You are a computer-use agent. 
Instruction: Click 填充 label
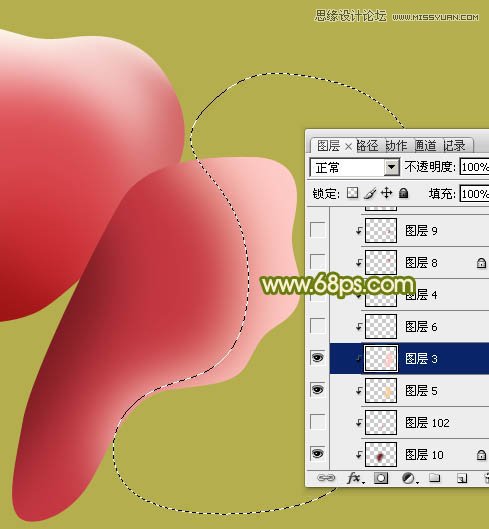click(x=442, y=194)
